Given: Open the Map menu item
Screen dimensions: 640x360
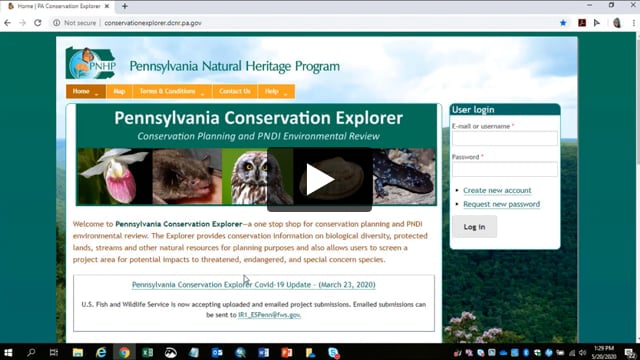Looking at the screenshot, I should tap(119, 91).
